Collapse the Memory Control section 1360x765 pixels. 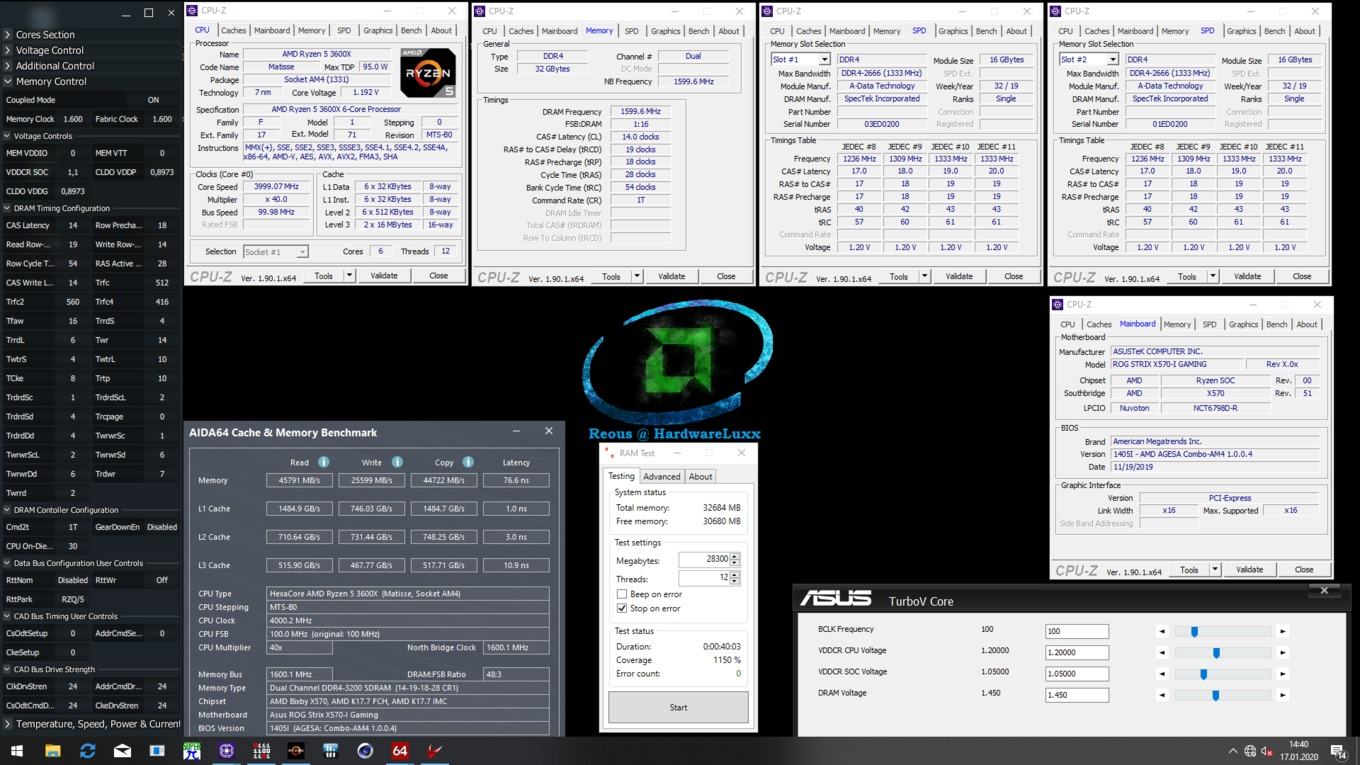(x=8, y=82)
